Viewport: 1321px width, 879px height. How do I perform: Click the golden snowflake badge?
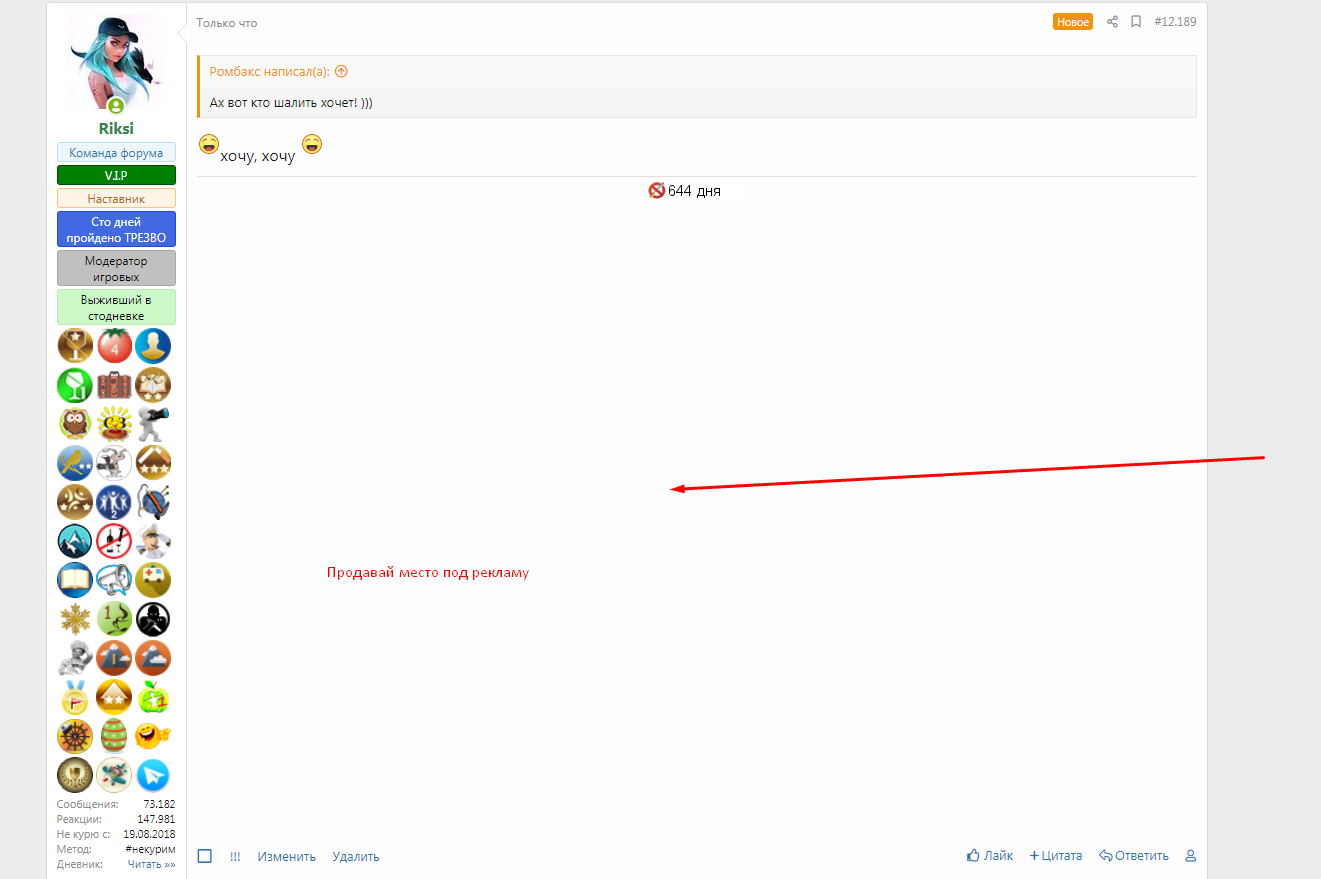[x=75, y=619]
